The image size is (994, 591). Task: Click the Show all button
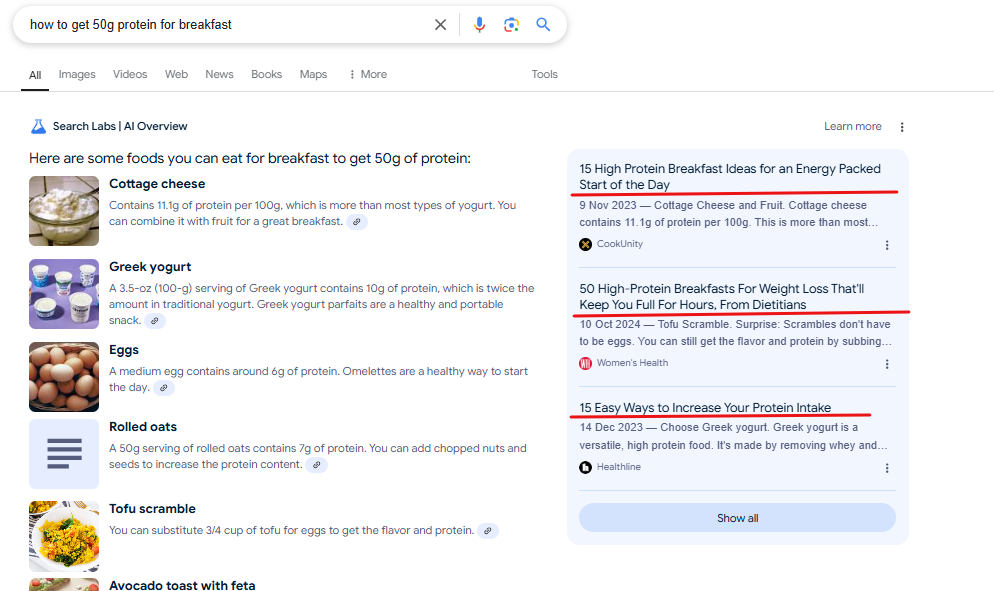(737, 517)
